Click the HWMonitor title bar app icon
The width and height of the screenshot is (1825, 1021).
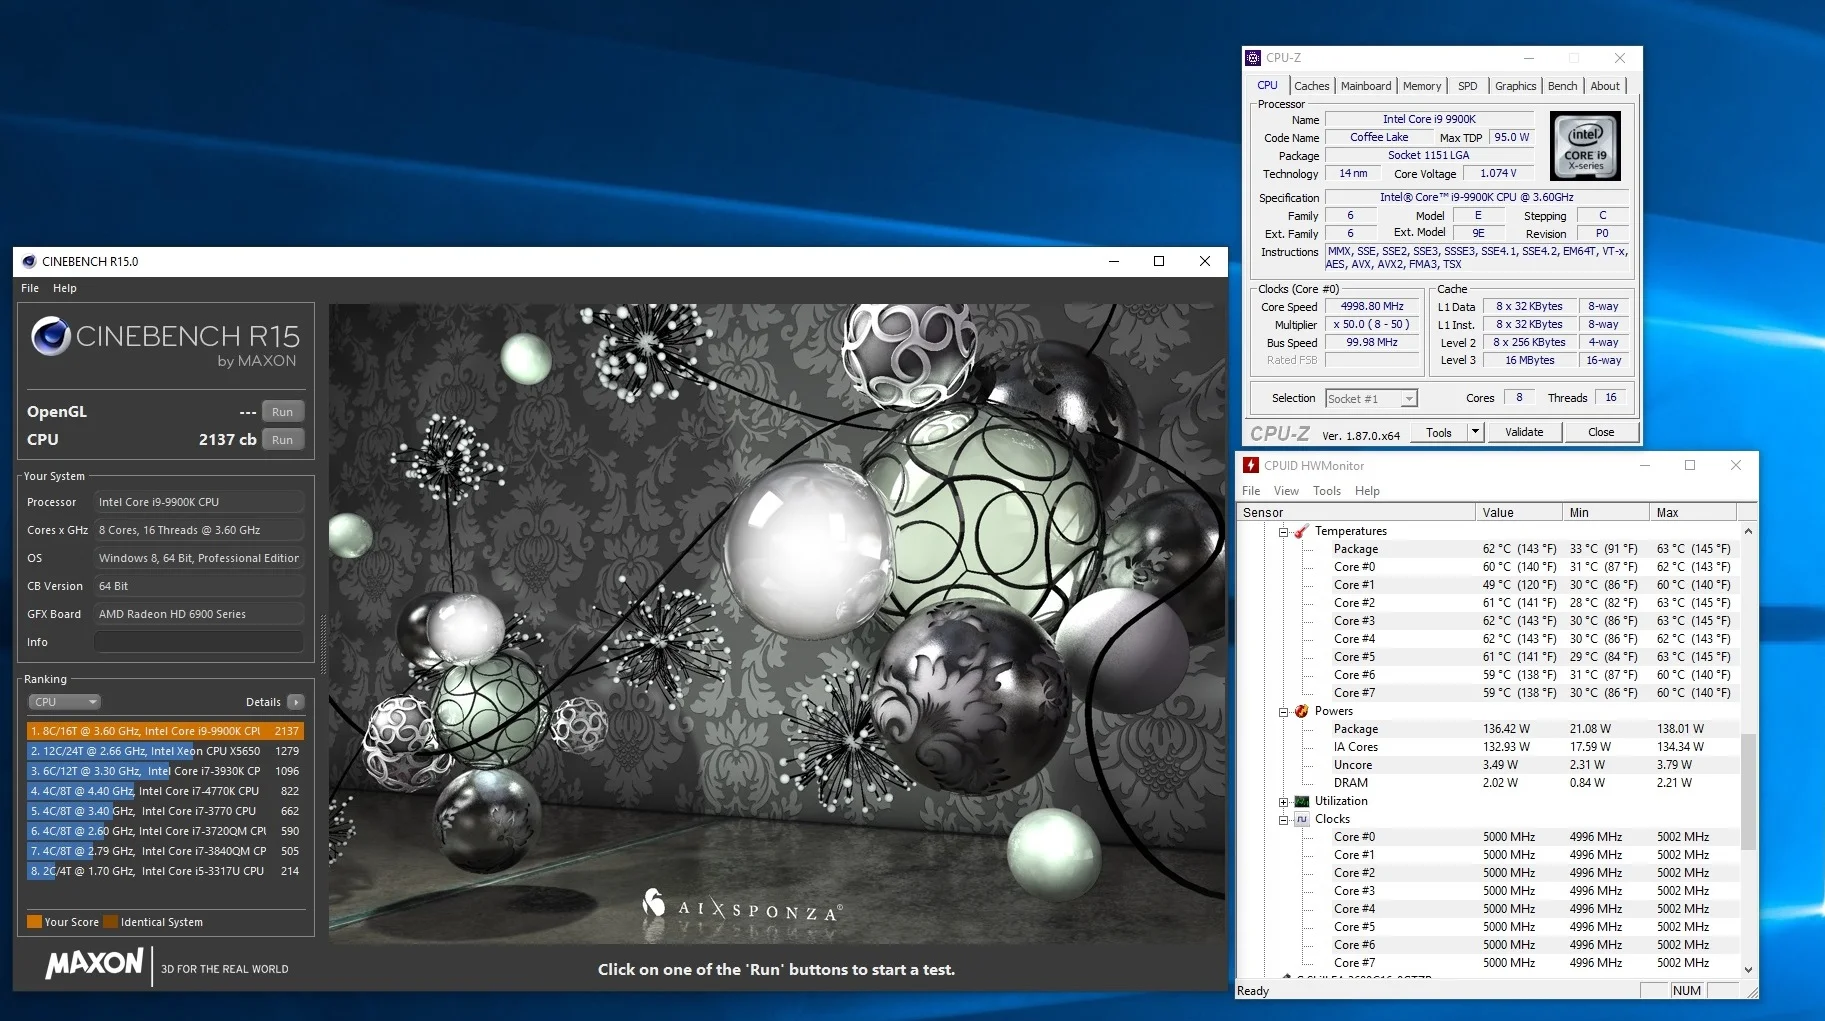1250,465
